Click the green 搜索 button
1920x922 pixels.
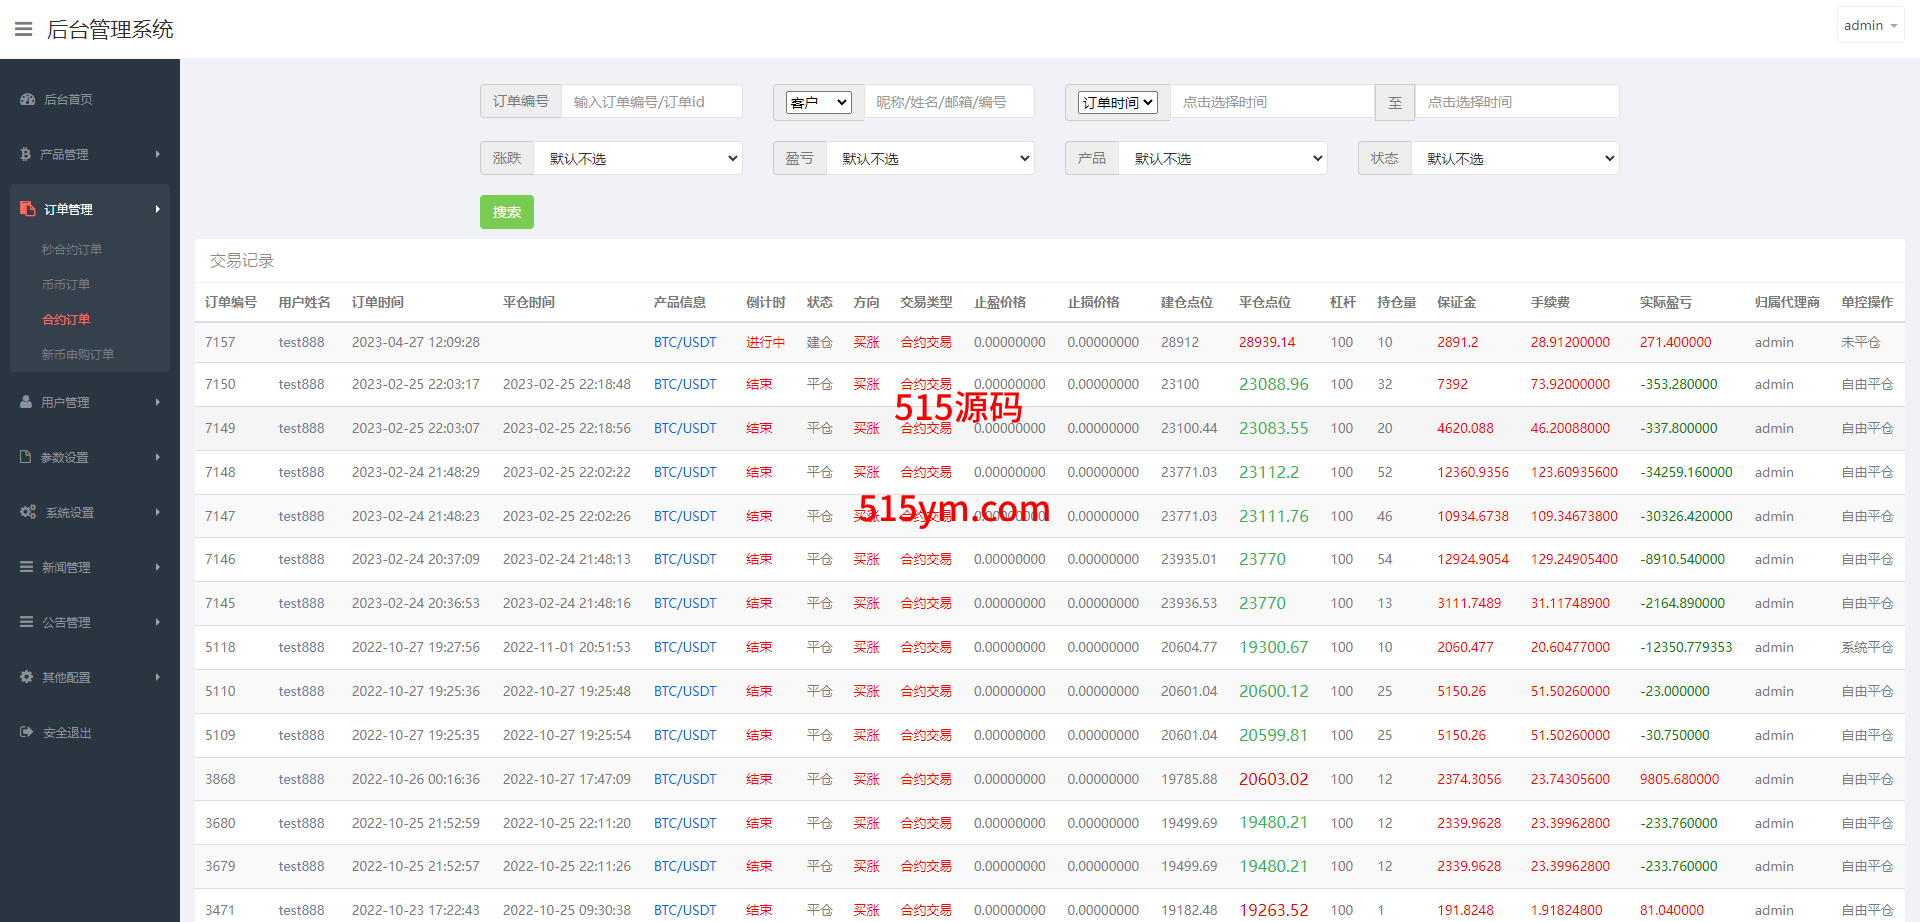[x=507, y=212]
